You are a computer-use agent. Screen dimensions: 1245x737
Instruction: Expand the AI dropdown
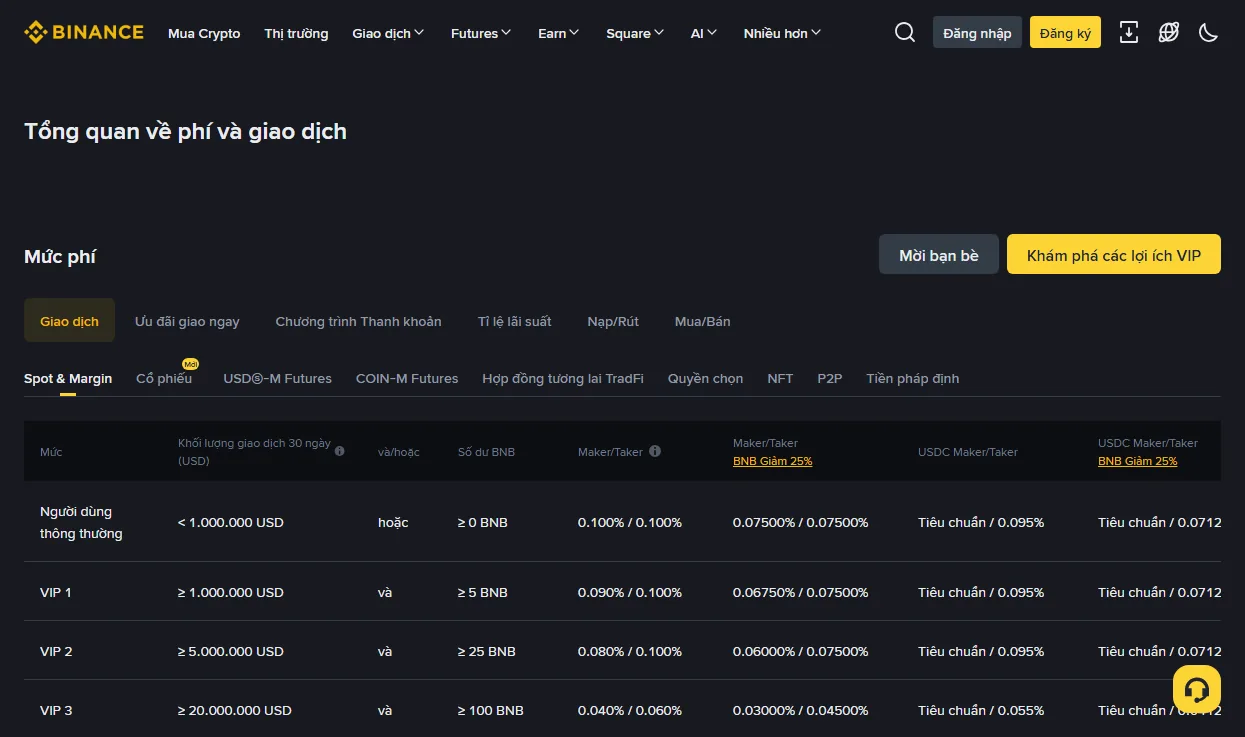[x=704, y=33]
